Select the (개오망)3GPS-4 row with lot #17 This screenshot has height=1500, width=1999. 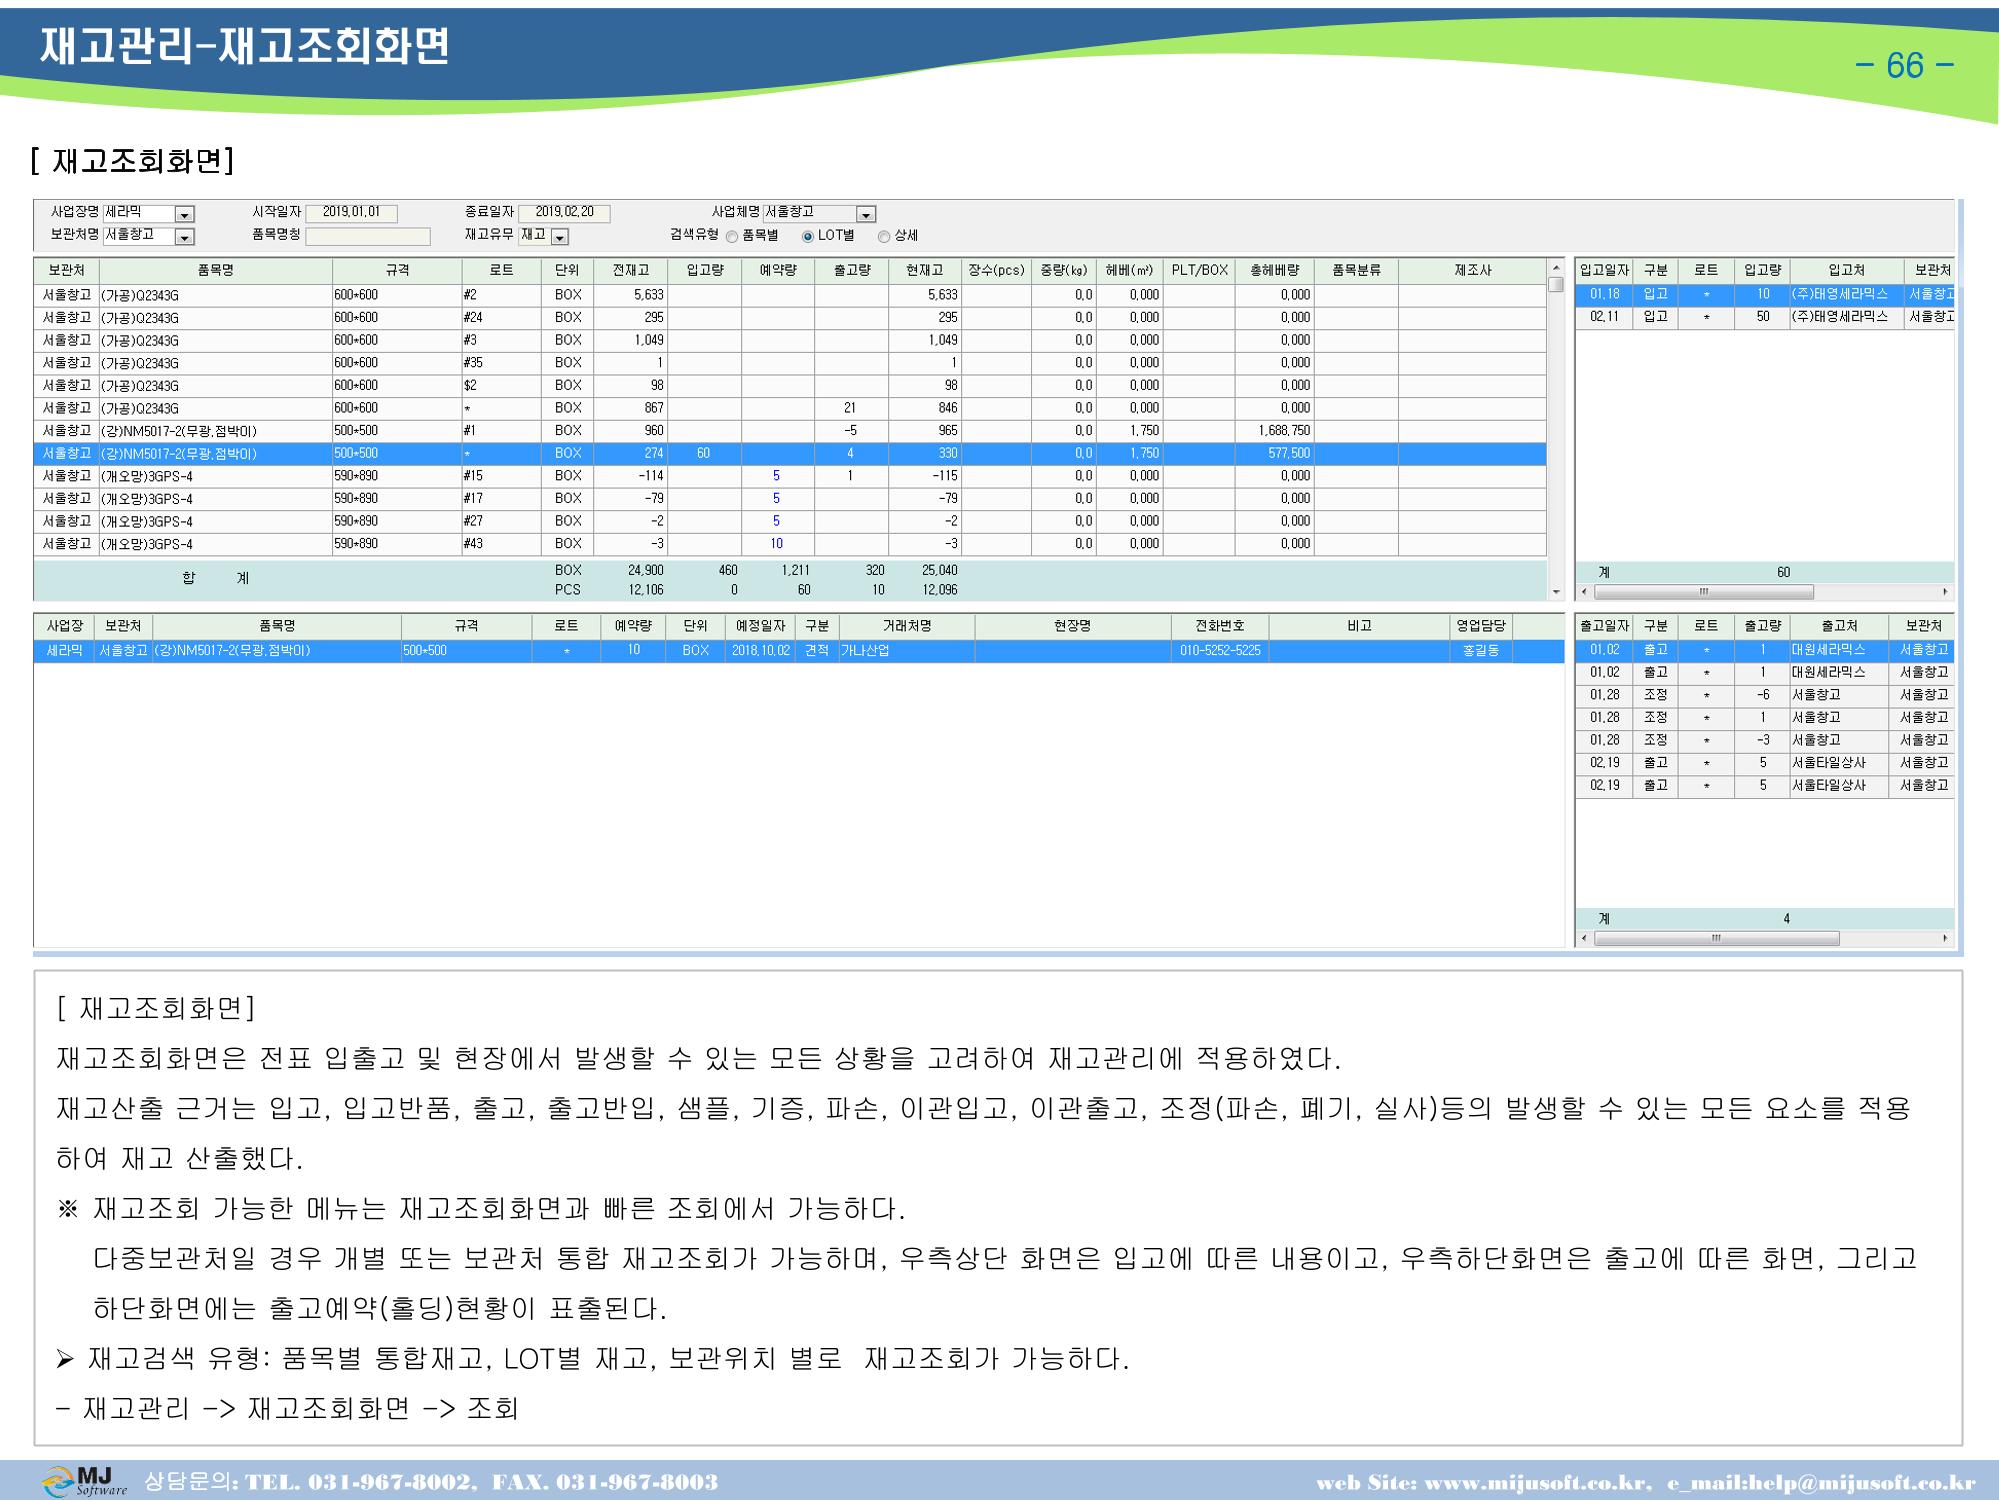790,499
